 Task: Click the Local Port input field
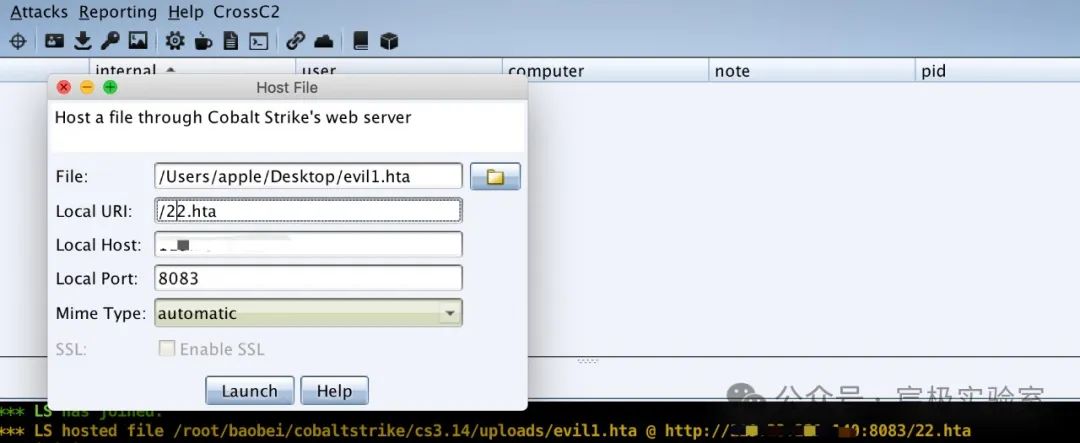pos(308,278)
